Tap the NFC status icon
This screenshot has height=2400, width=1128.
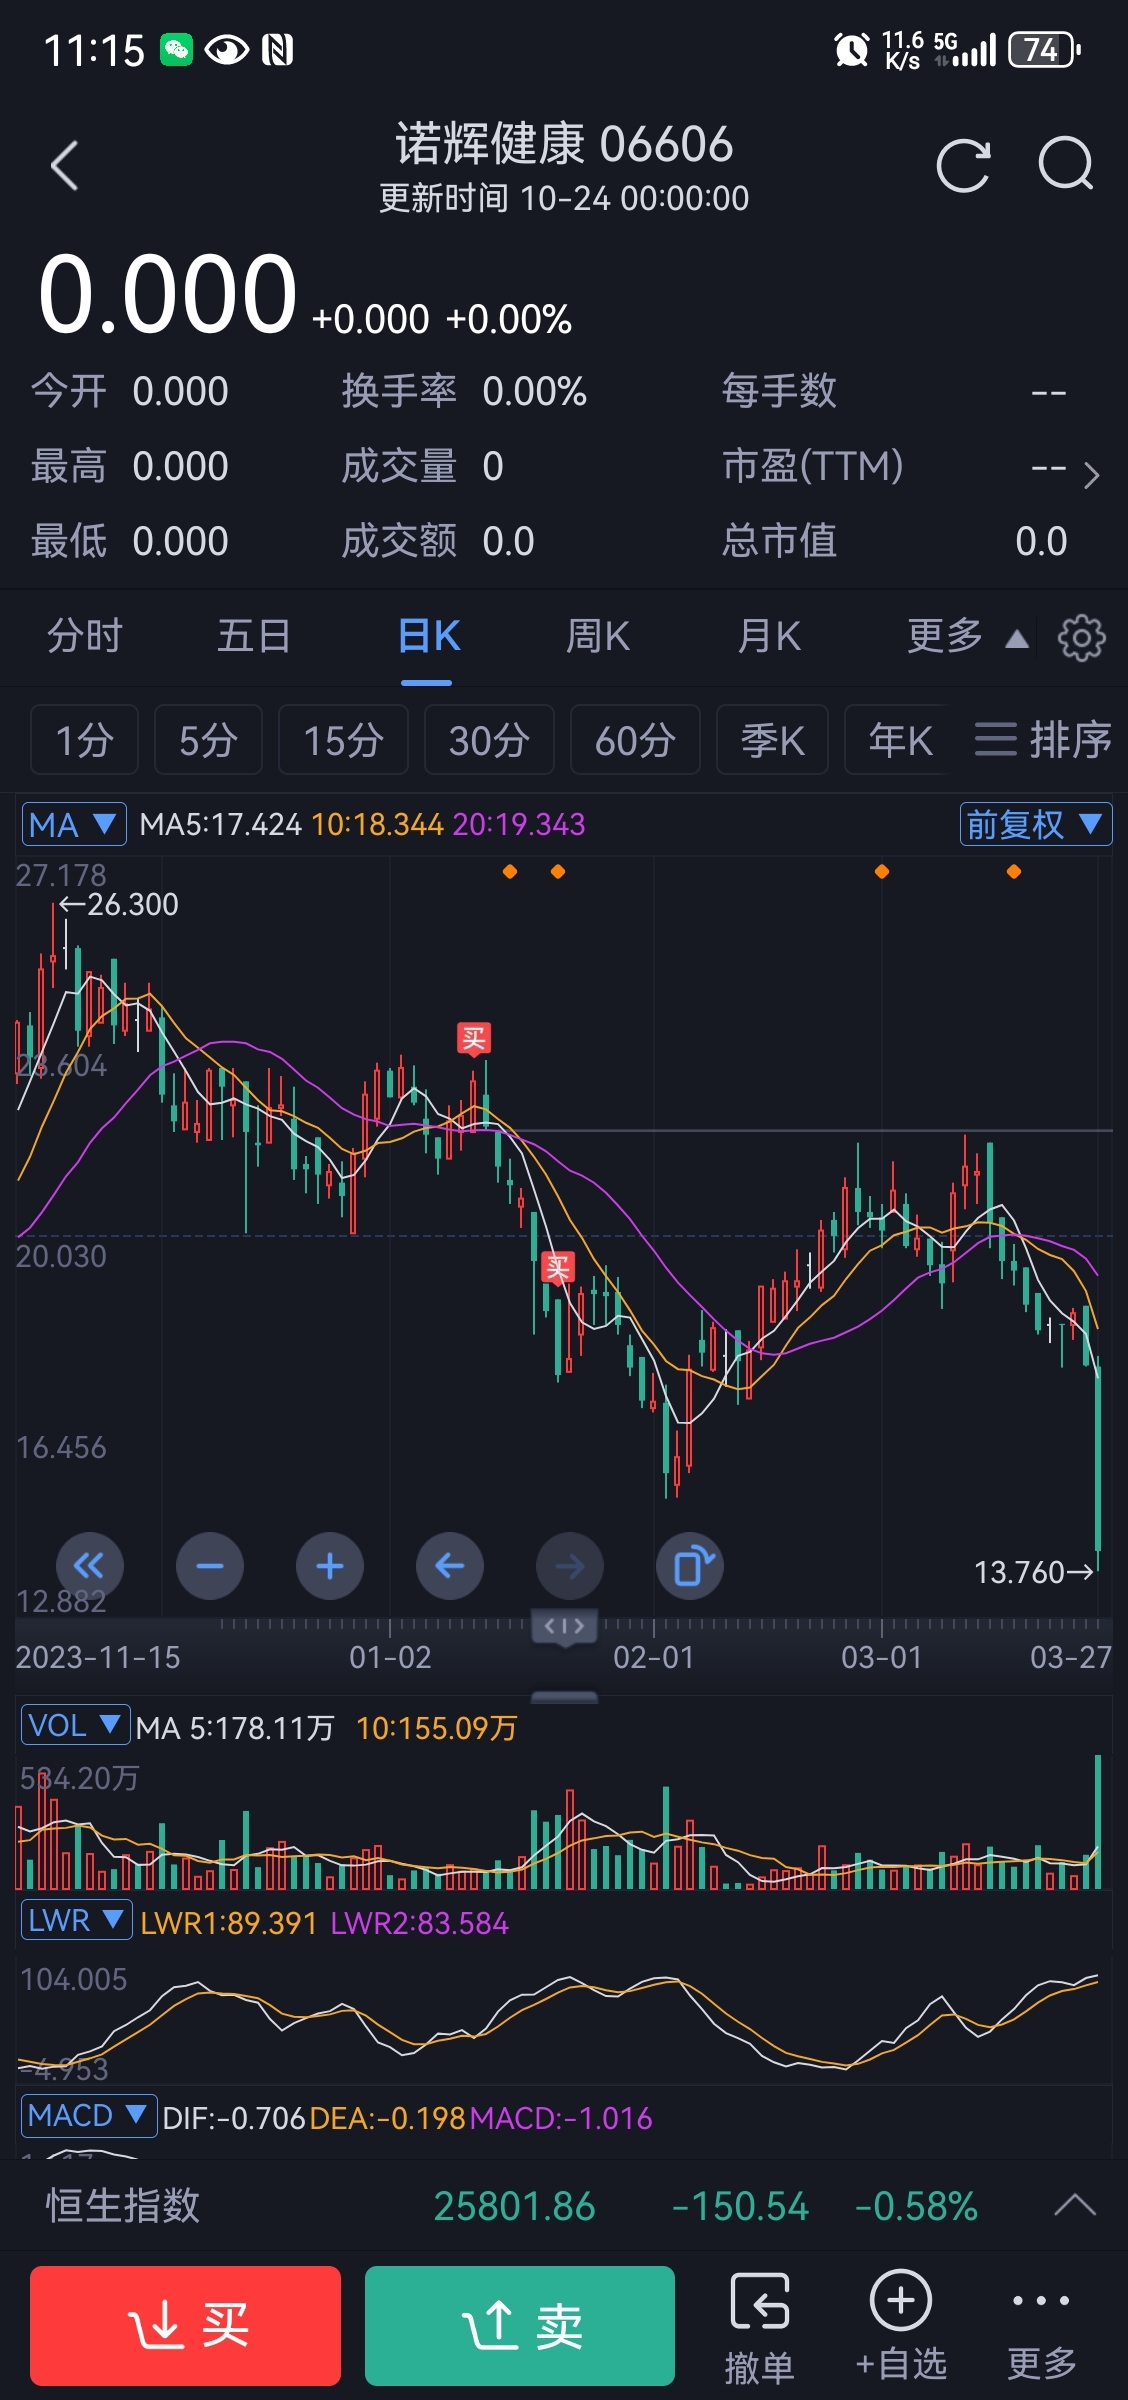(x=277, y=49)
